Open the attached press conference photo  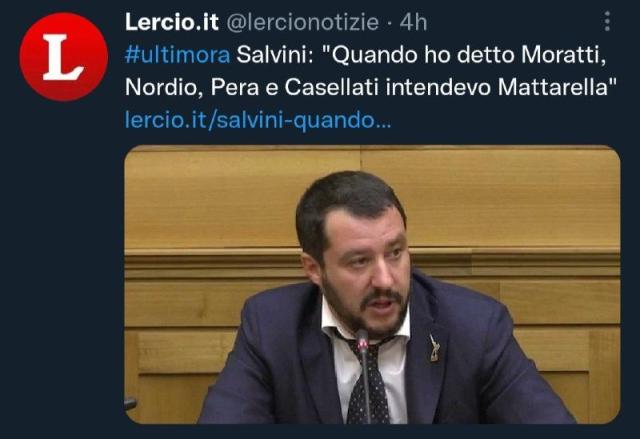pyautogui.click(x=372, y=284)
